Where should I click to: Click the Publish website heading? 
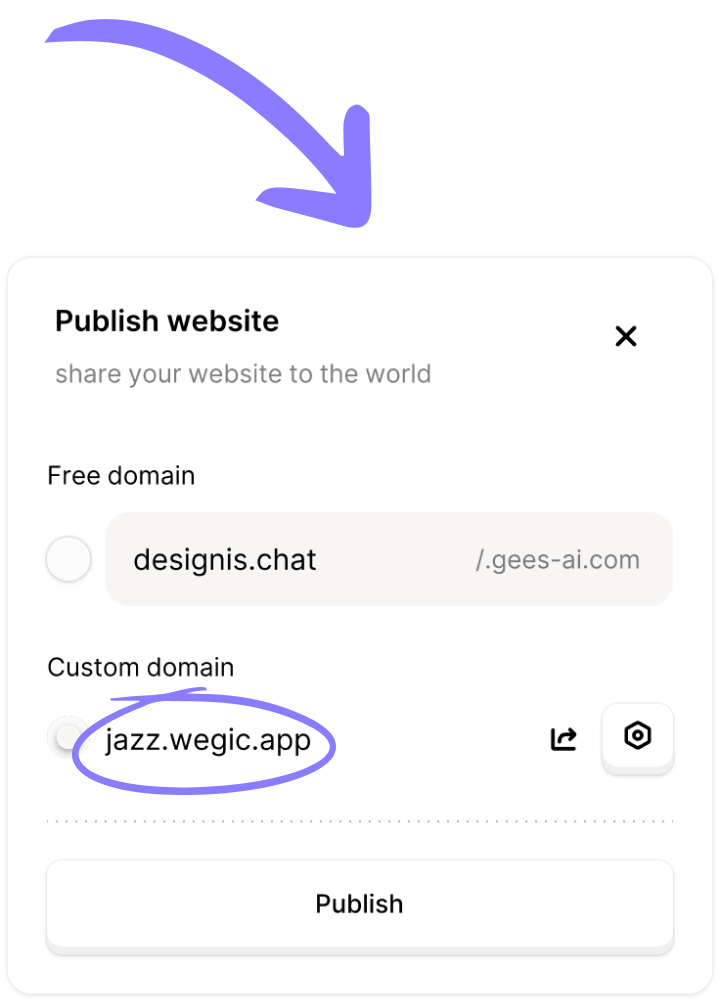click(167, 321)
